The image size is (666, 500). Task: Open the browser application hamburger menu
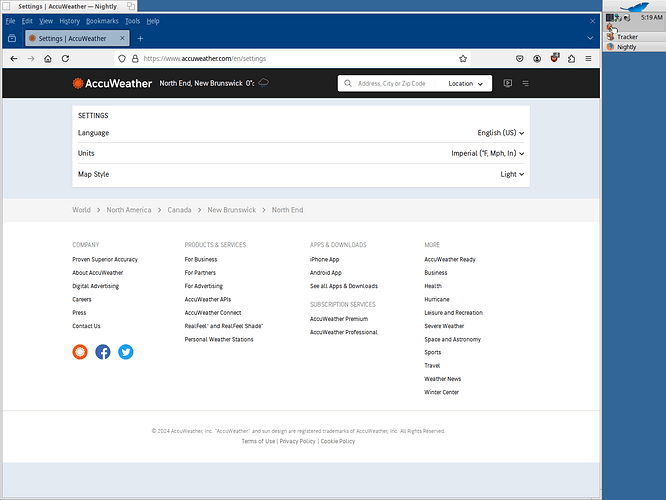[588, 59]
